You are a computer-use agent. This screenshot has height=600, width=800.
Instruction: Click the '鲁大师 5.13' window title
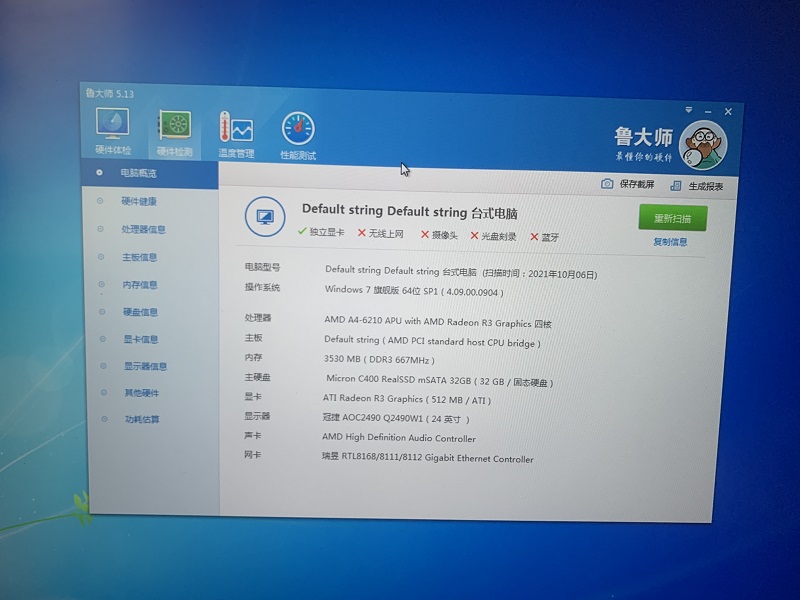coord(110,94)
